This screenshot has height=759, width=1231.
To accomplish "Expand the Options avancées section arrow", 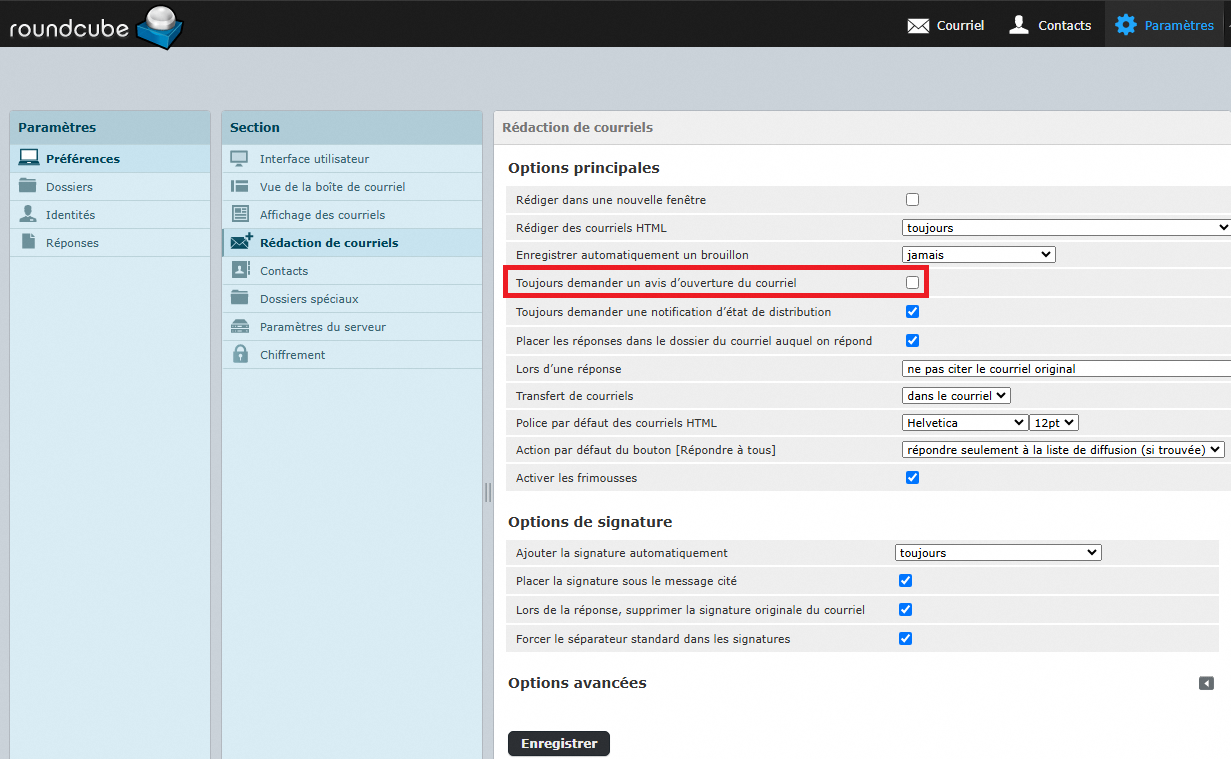I will 1206,683.
